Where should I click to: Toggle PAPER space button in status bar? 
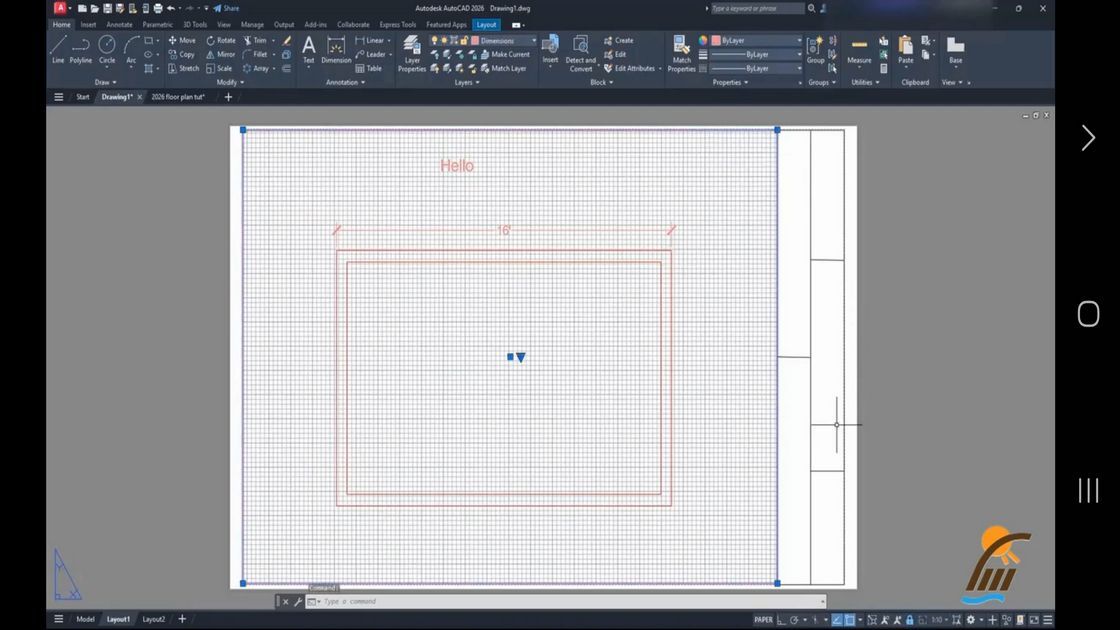pyautogui.click(x=763, y=619)
